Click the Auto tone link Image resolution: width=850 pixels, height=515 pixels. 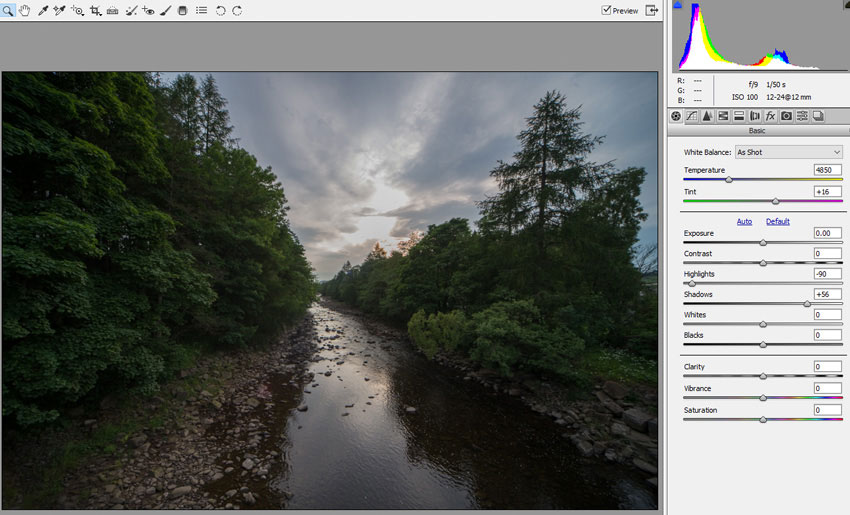pyautogui.click(x=744, y=221)
